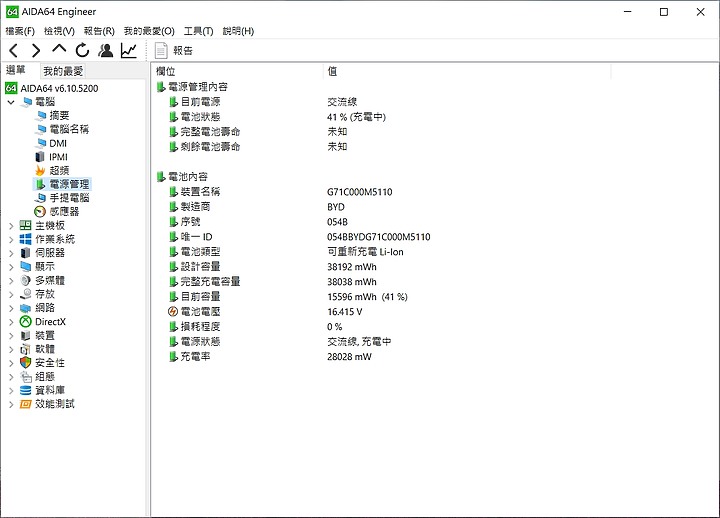Expand the 多媒體 tree node

(11, 281)
